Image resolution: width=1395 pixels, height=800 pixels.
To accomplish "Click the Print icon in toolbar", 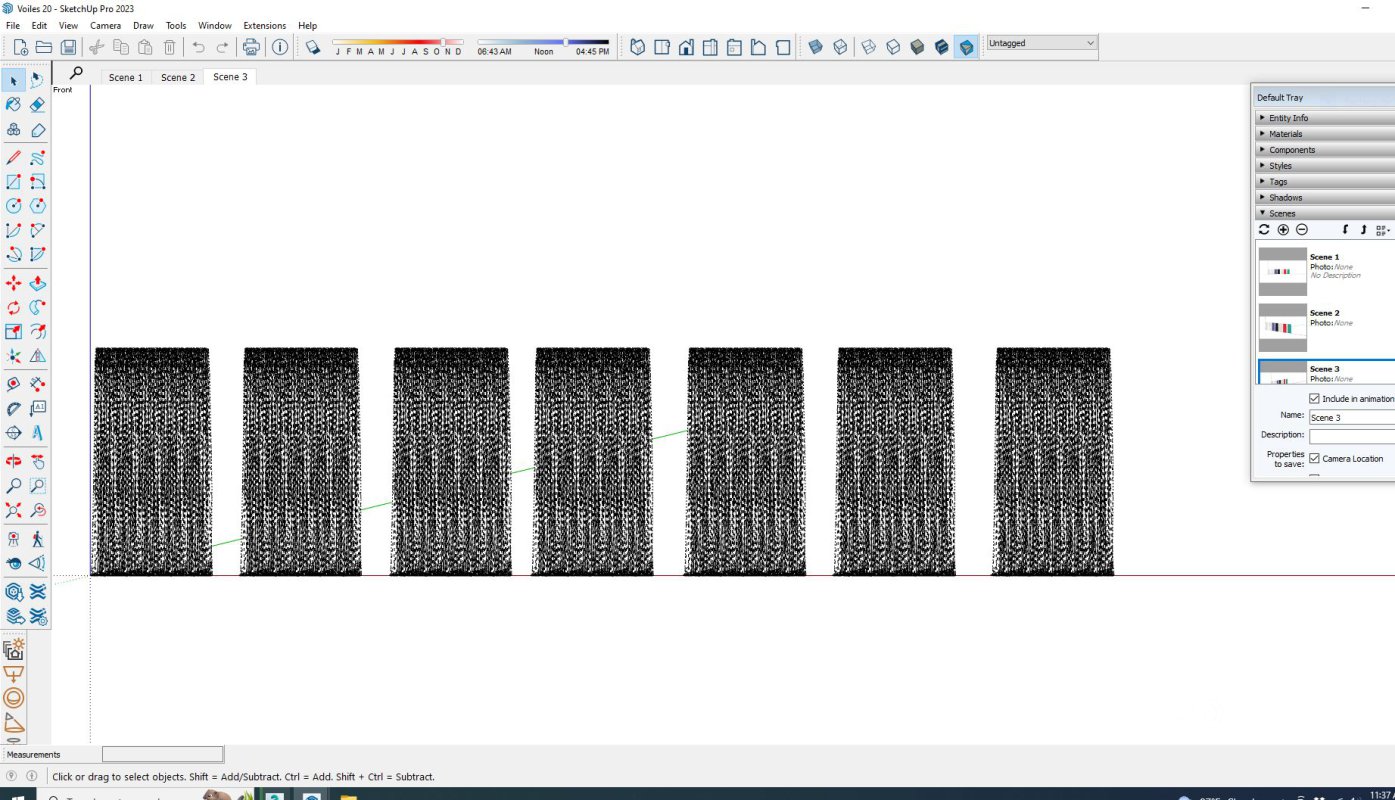I will coord(251,47).
